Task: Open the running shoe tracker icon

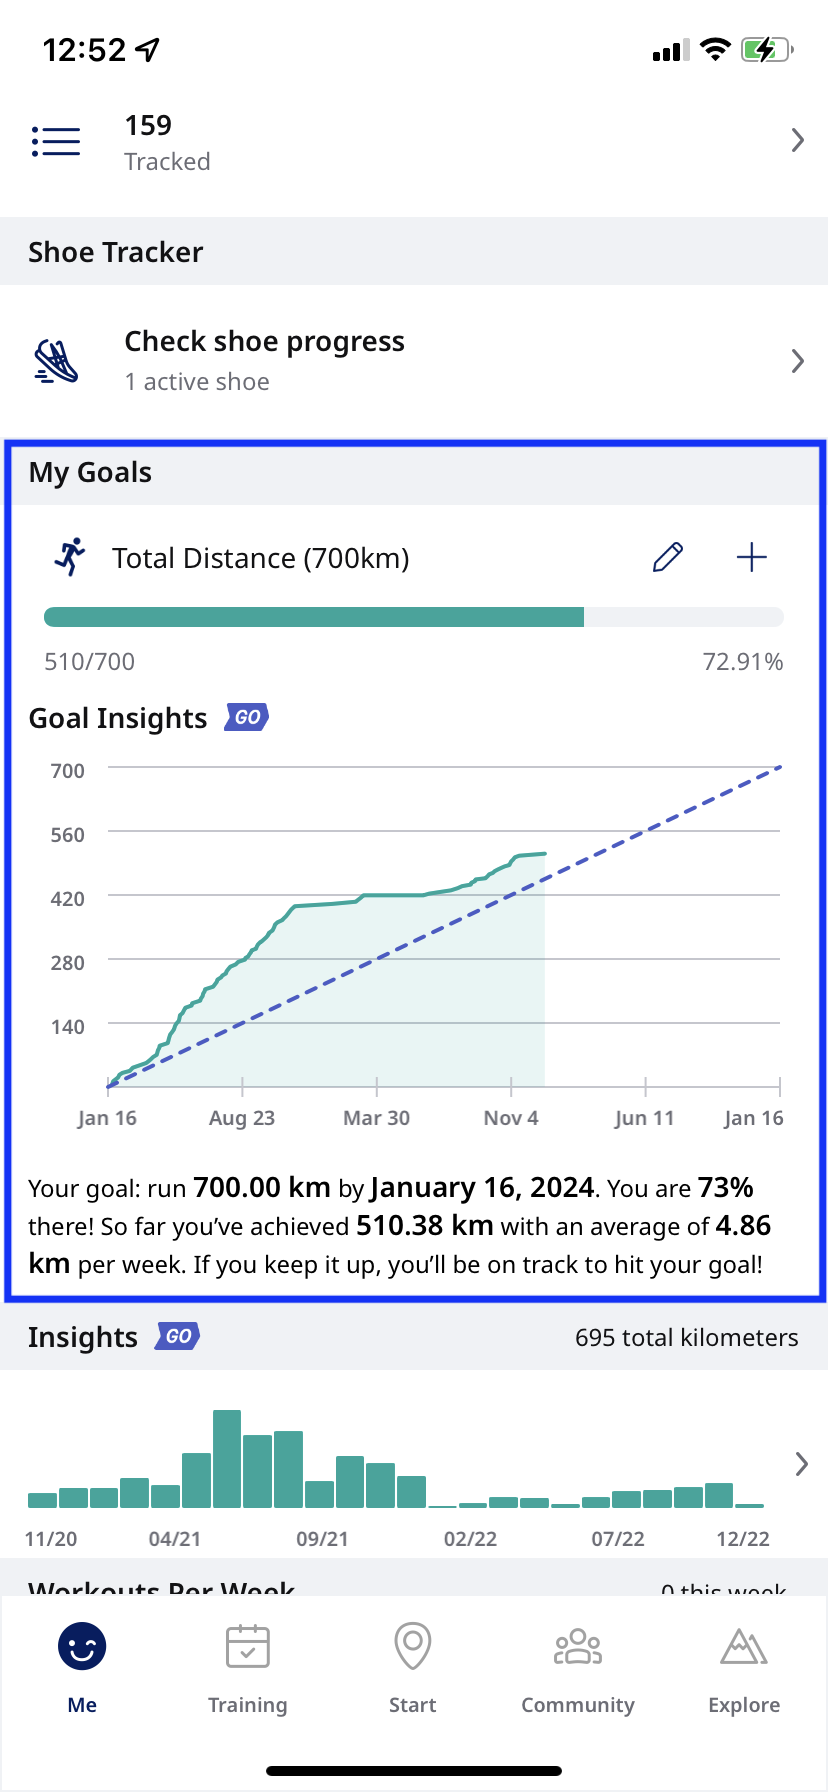Action: point(56,361)
